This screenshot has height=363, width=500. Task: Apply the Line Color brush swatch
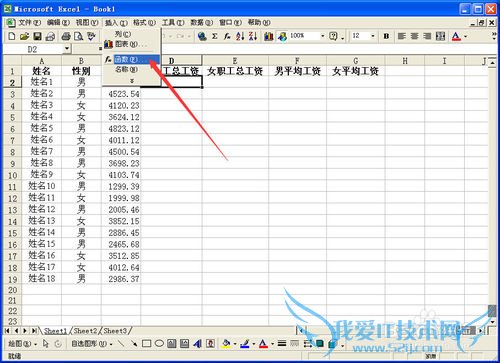[245, 343]
